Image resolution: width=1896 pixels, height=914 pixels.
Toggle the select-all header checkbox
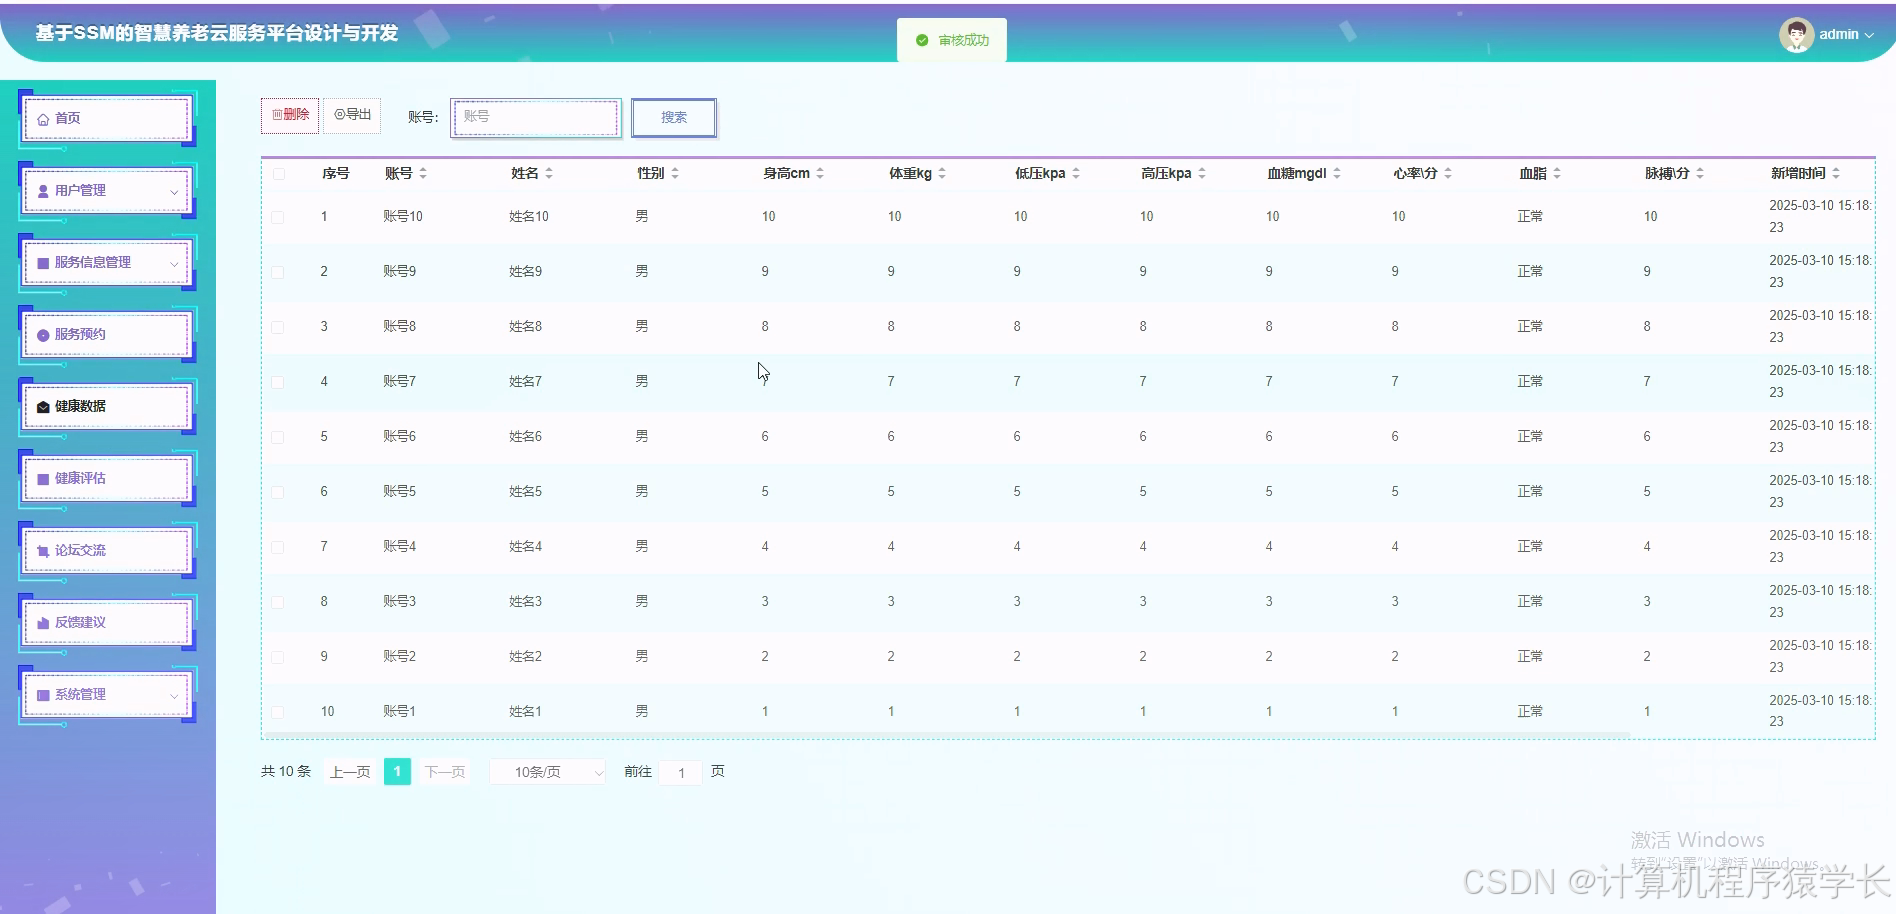279,174
